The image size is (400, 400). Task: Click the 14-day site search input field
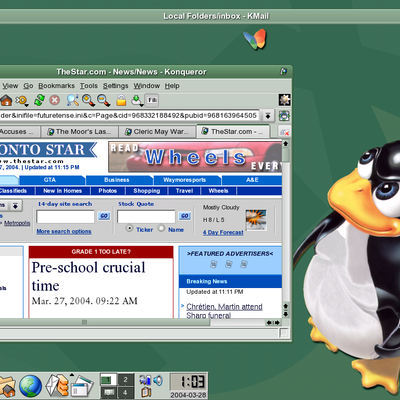65,217
